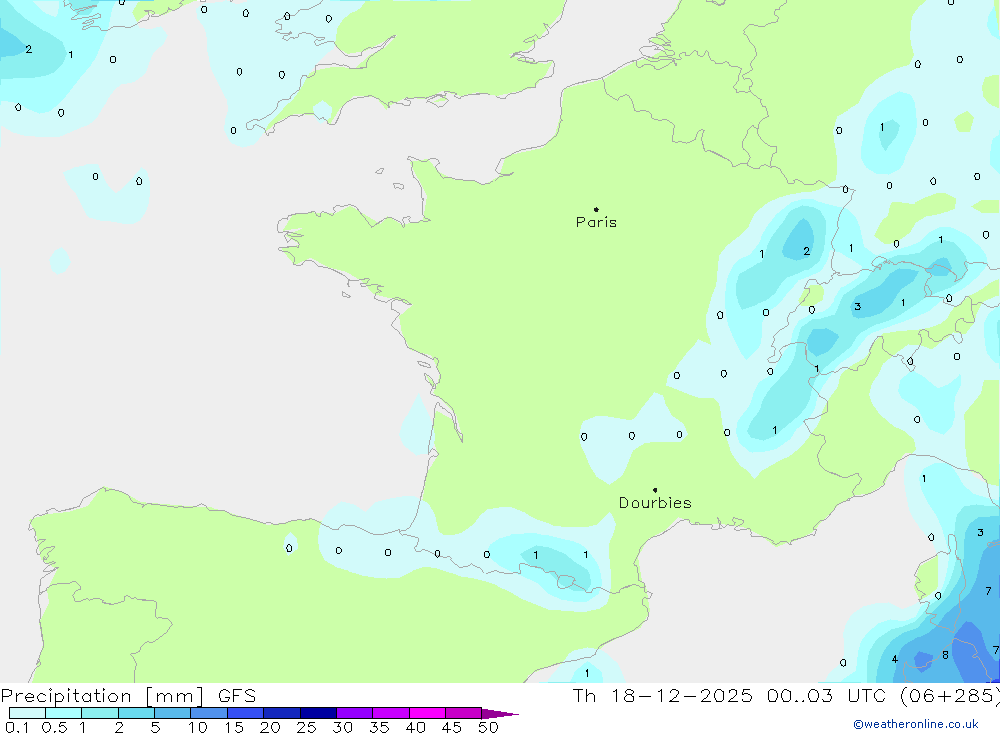1000x733 pixels.
Task: Pick the 1–2 mm legend swatch
Action: point(100,713)
